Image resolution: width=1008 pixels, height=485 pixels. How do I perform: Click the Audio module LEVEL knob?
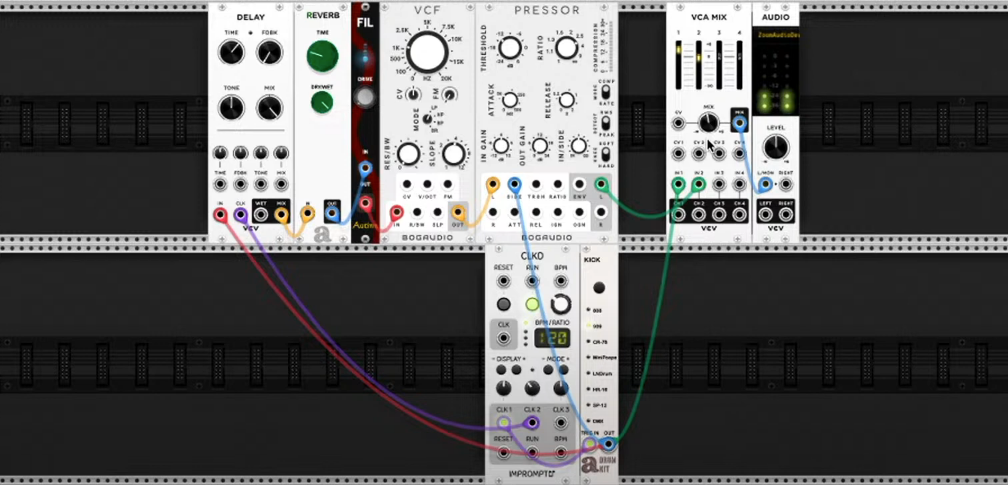coord(776,147)
